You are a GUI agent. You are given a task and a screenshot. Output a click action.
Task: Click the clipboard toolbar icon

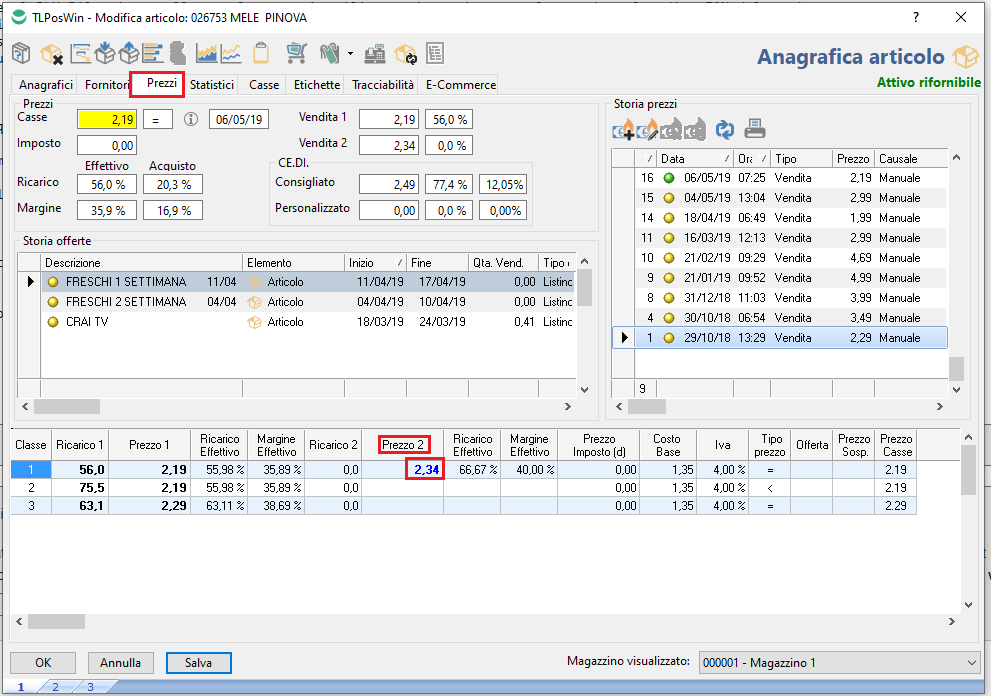[262, 53]
